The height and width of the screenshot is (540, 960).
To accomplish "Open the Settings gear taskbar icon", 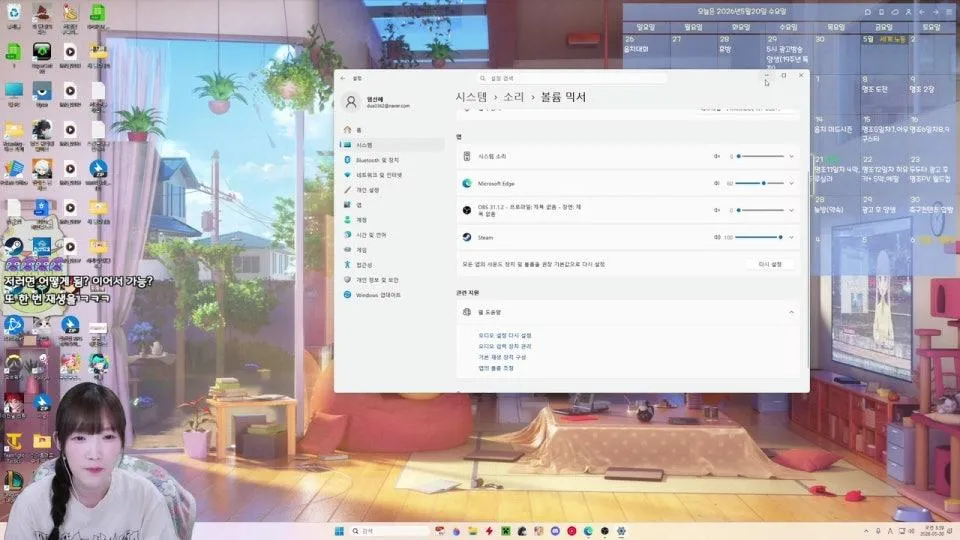I will click(621, 531).
